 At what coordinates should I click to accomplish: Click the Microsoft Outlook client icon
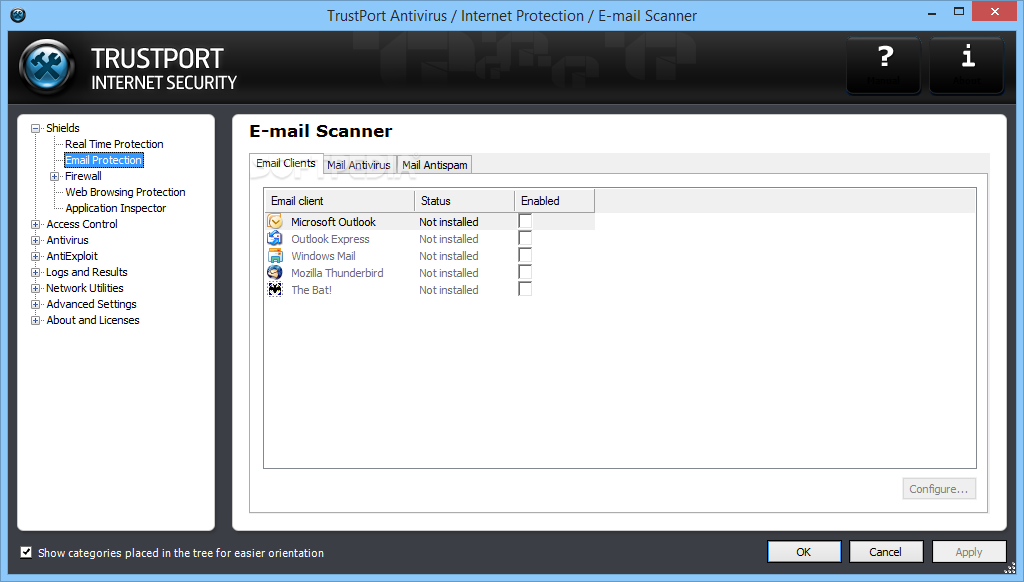point(275,221)
